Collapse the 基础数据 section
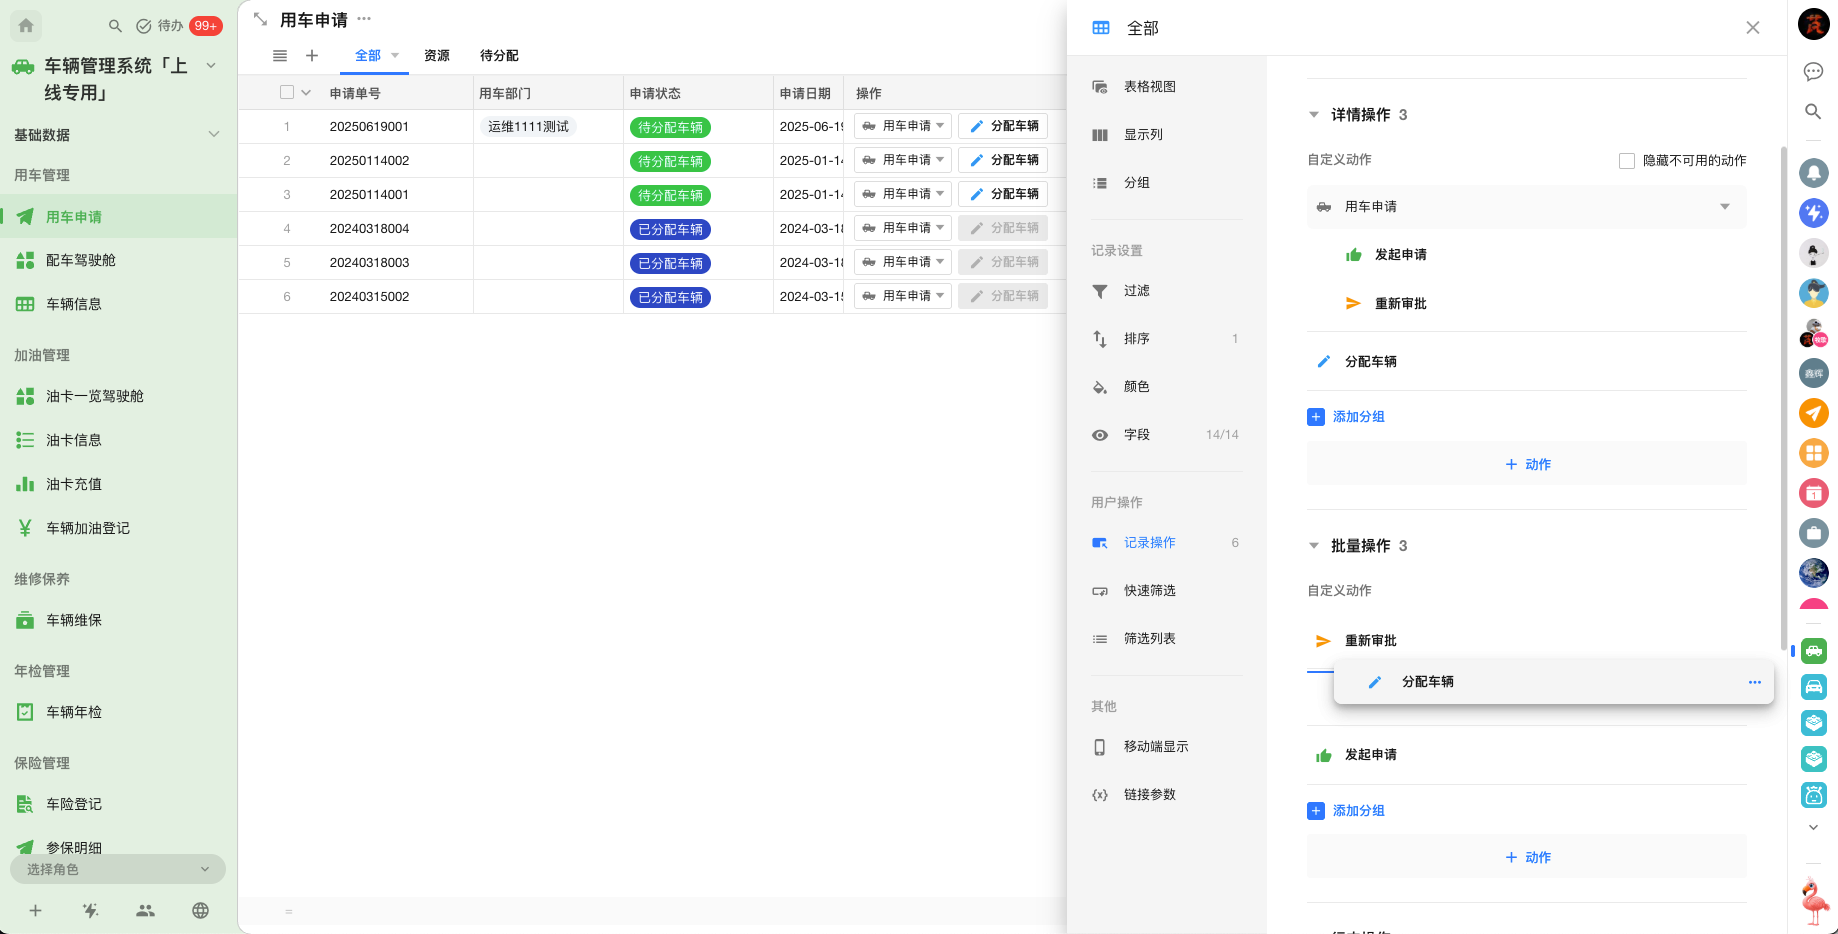 (213, 134)
